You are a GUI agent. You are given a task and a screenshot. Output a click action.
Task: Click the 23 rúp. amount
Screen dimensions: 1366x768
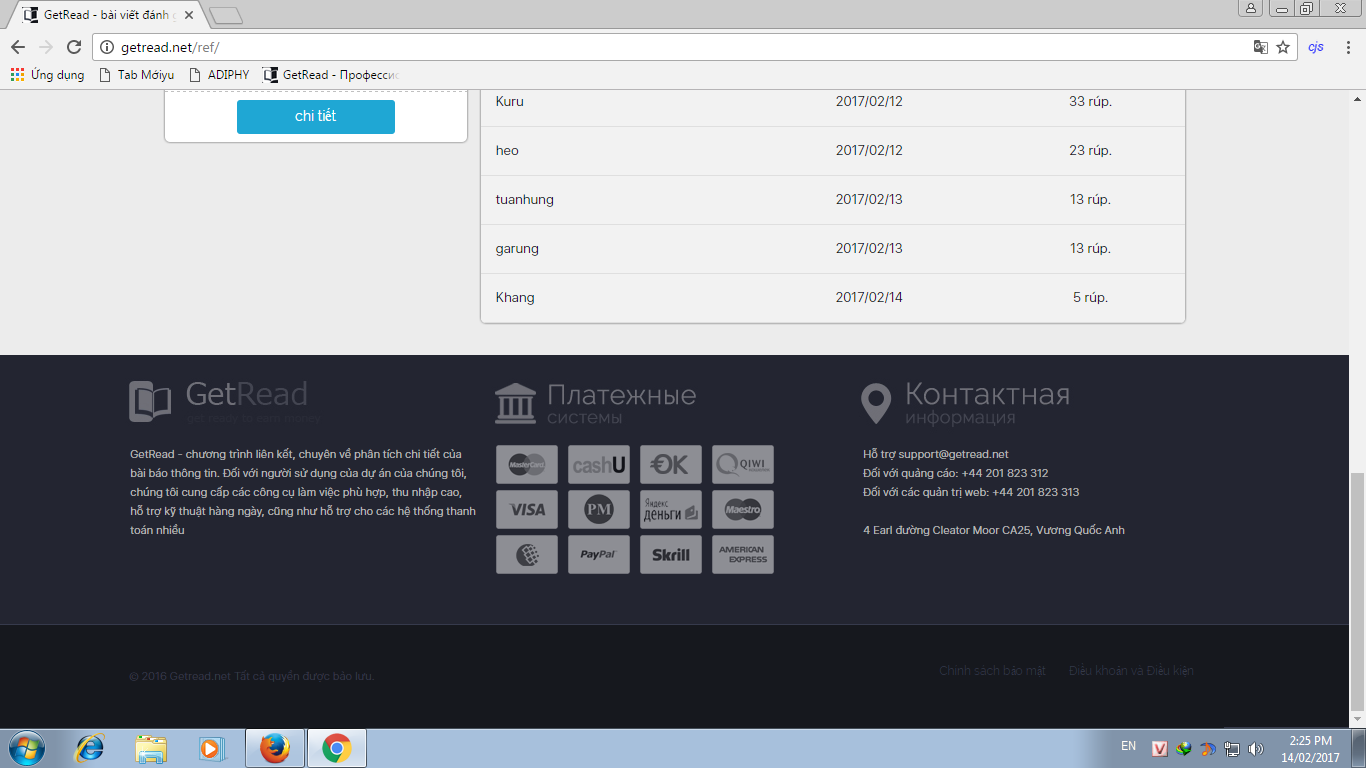tap(1090, 150)
